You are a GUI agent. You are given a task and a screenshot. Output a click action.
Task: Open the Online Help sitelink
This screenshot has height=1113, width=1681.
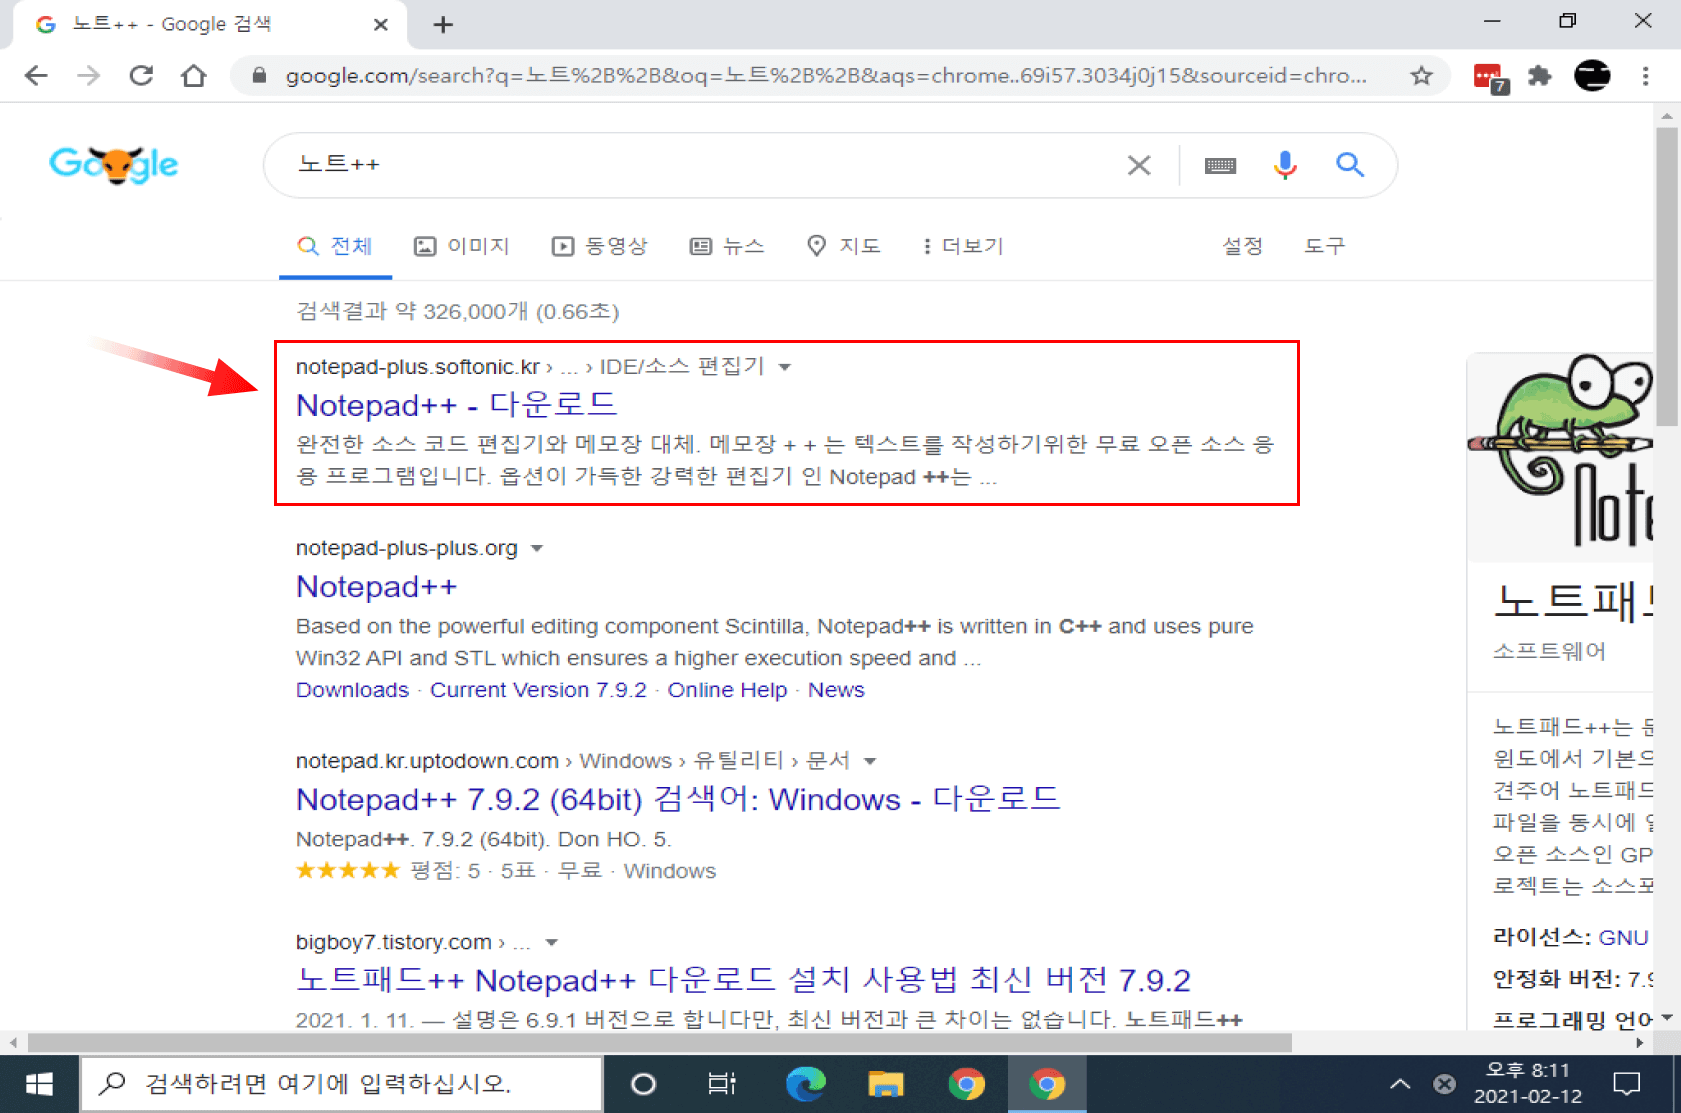(x=727, y=690)
